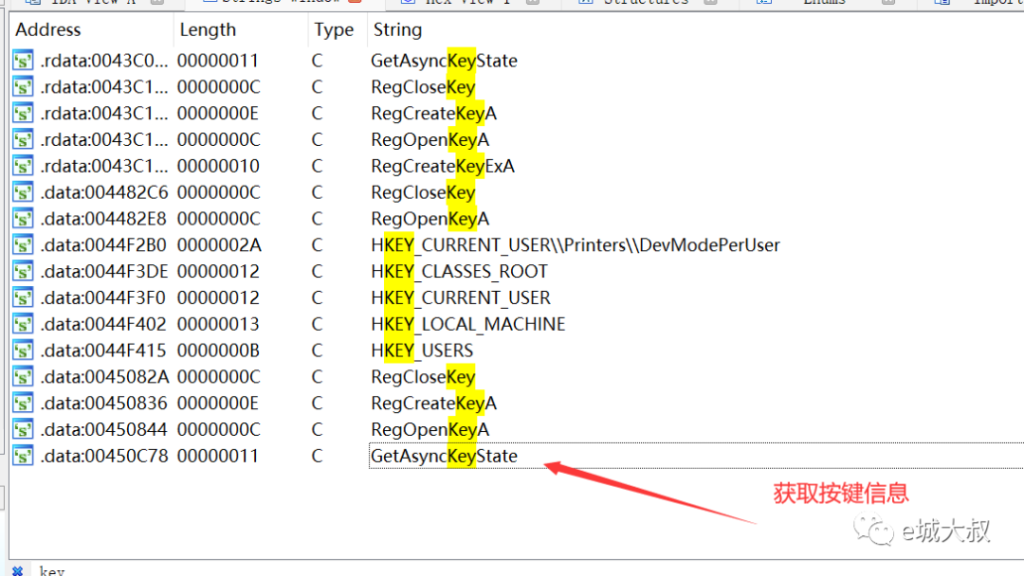The image size is (1024, 576).
Task: Select the HKEY_LOCAL_MACHINE string entry
Action: [468, 324]
